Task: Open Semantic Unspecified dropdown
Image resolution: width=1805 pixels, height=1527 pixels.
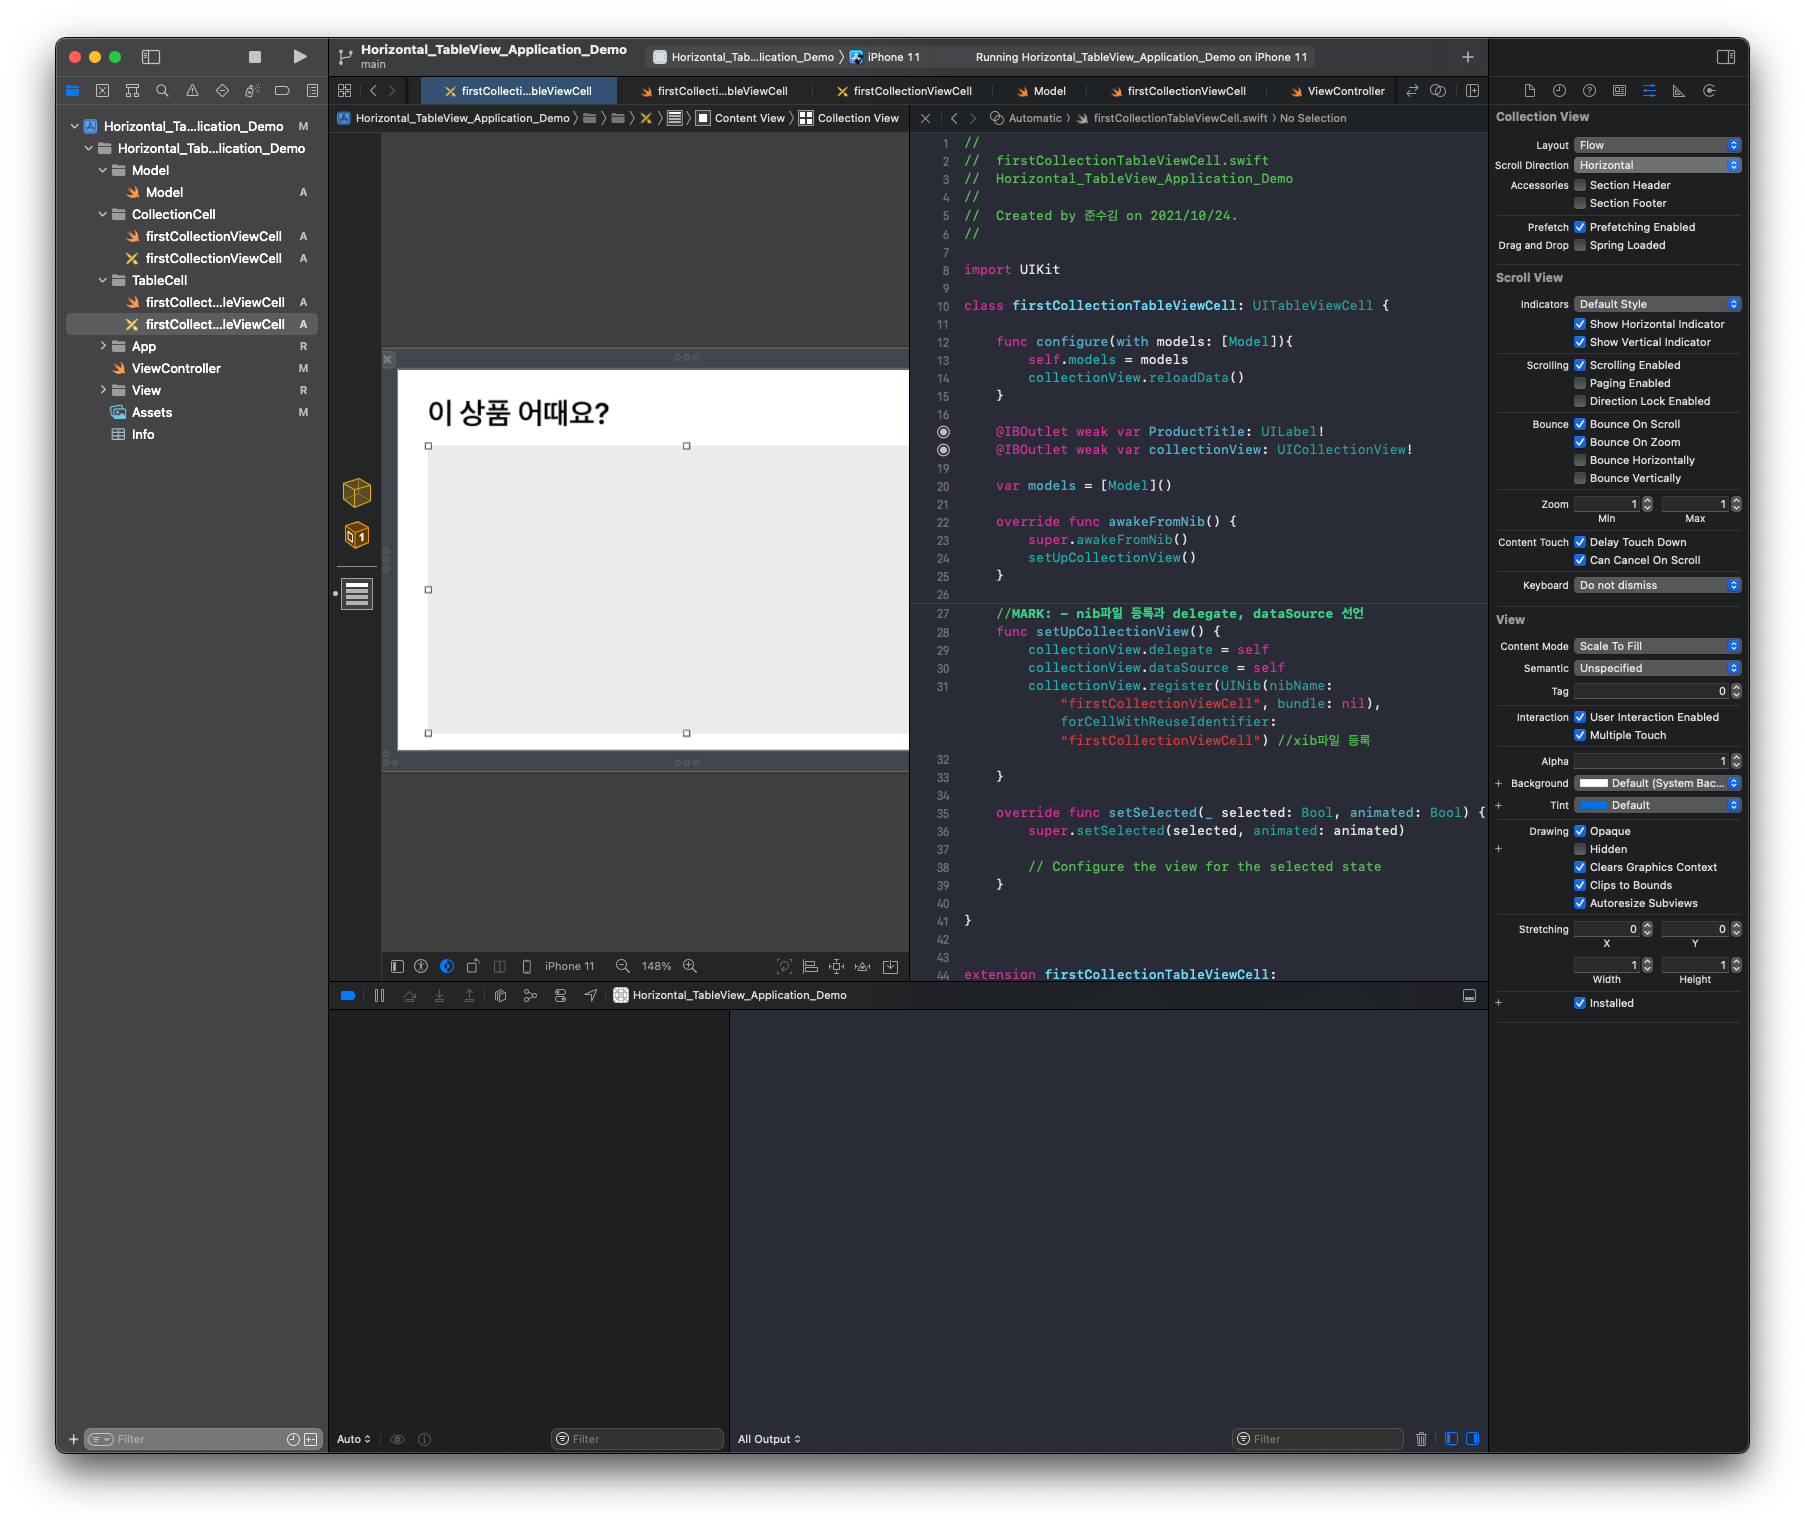Action: click(1657, 668)
